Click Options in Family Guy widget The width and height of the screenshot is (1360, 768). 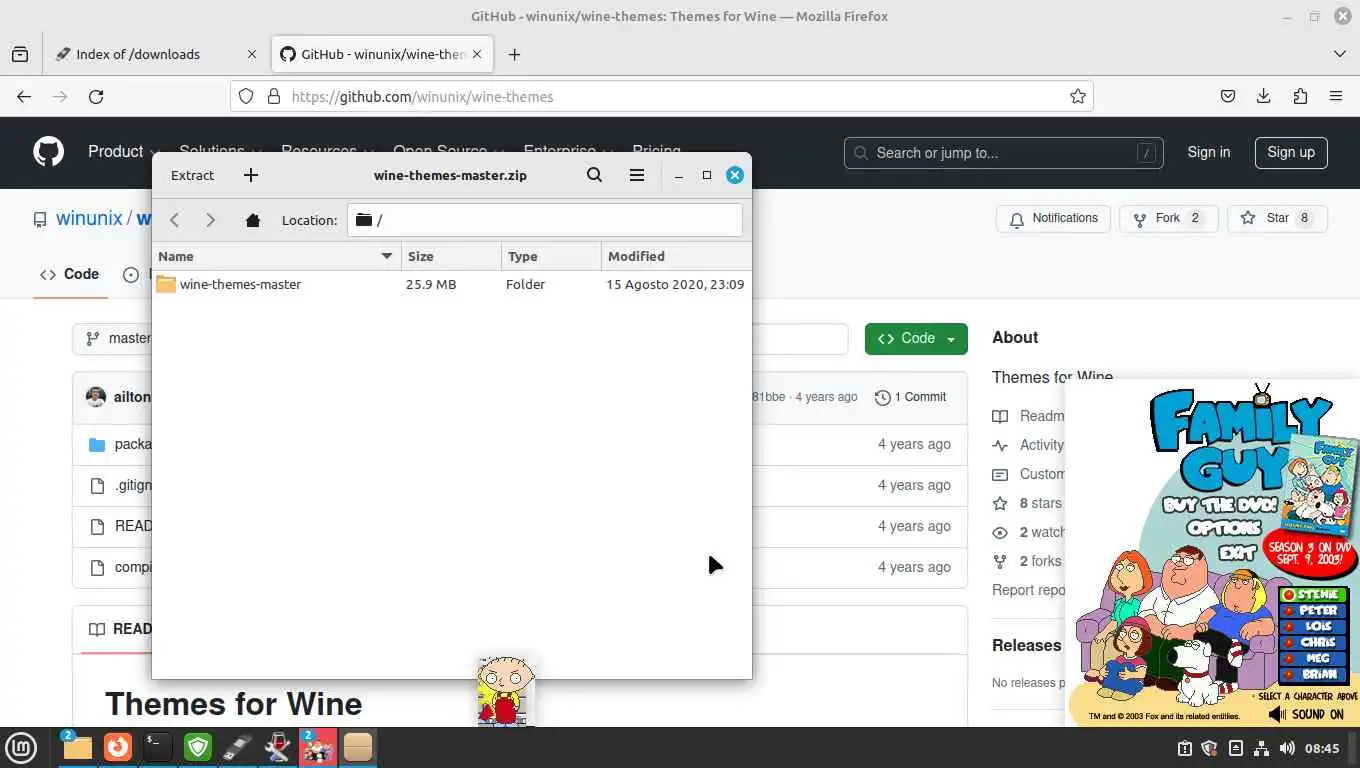[x=1223, y=527]
